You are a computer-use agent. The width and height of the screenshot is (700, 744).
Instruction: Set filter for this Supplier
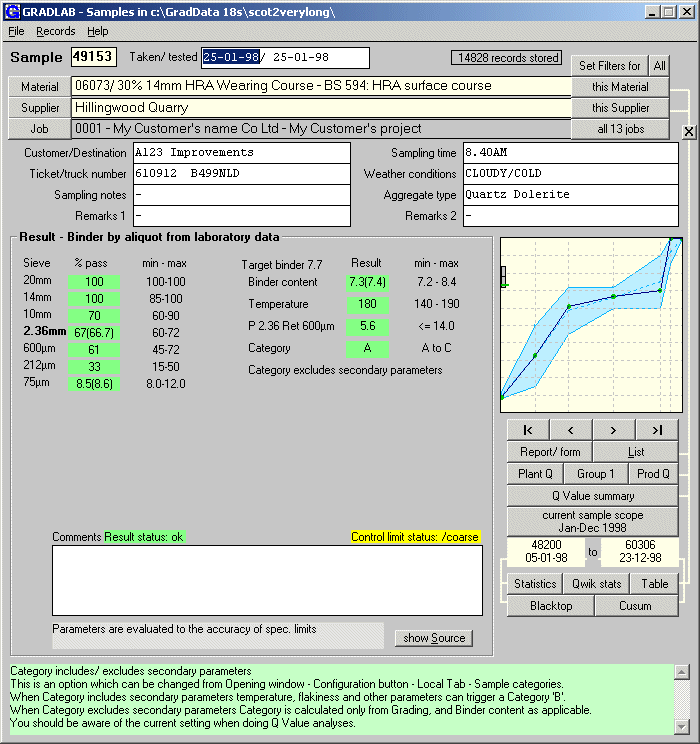[620, 108]
